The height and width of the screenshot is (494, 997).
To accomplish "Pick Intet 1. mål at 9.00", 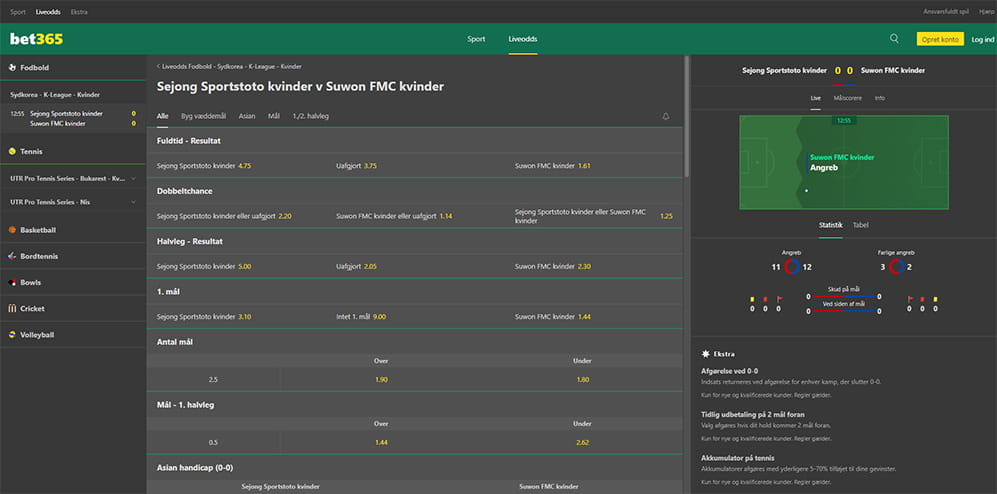I will tap(415, 317).
